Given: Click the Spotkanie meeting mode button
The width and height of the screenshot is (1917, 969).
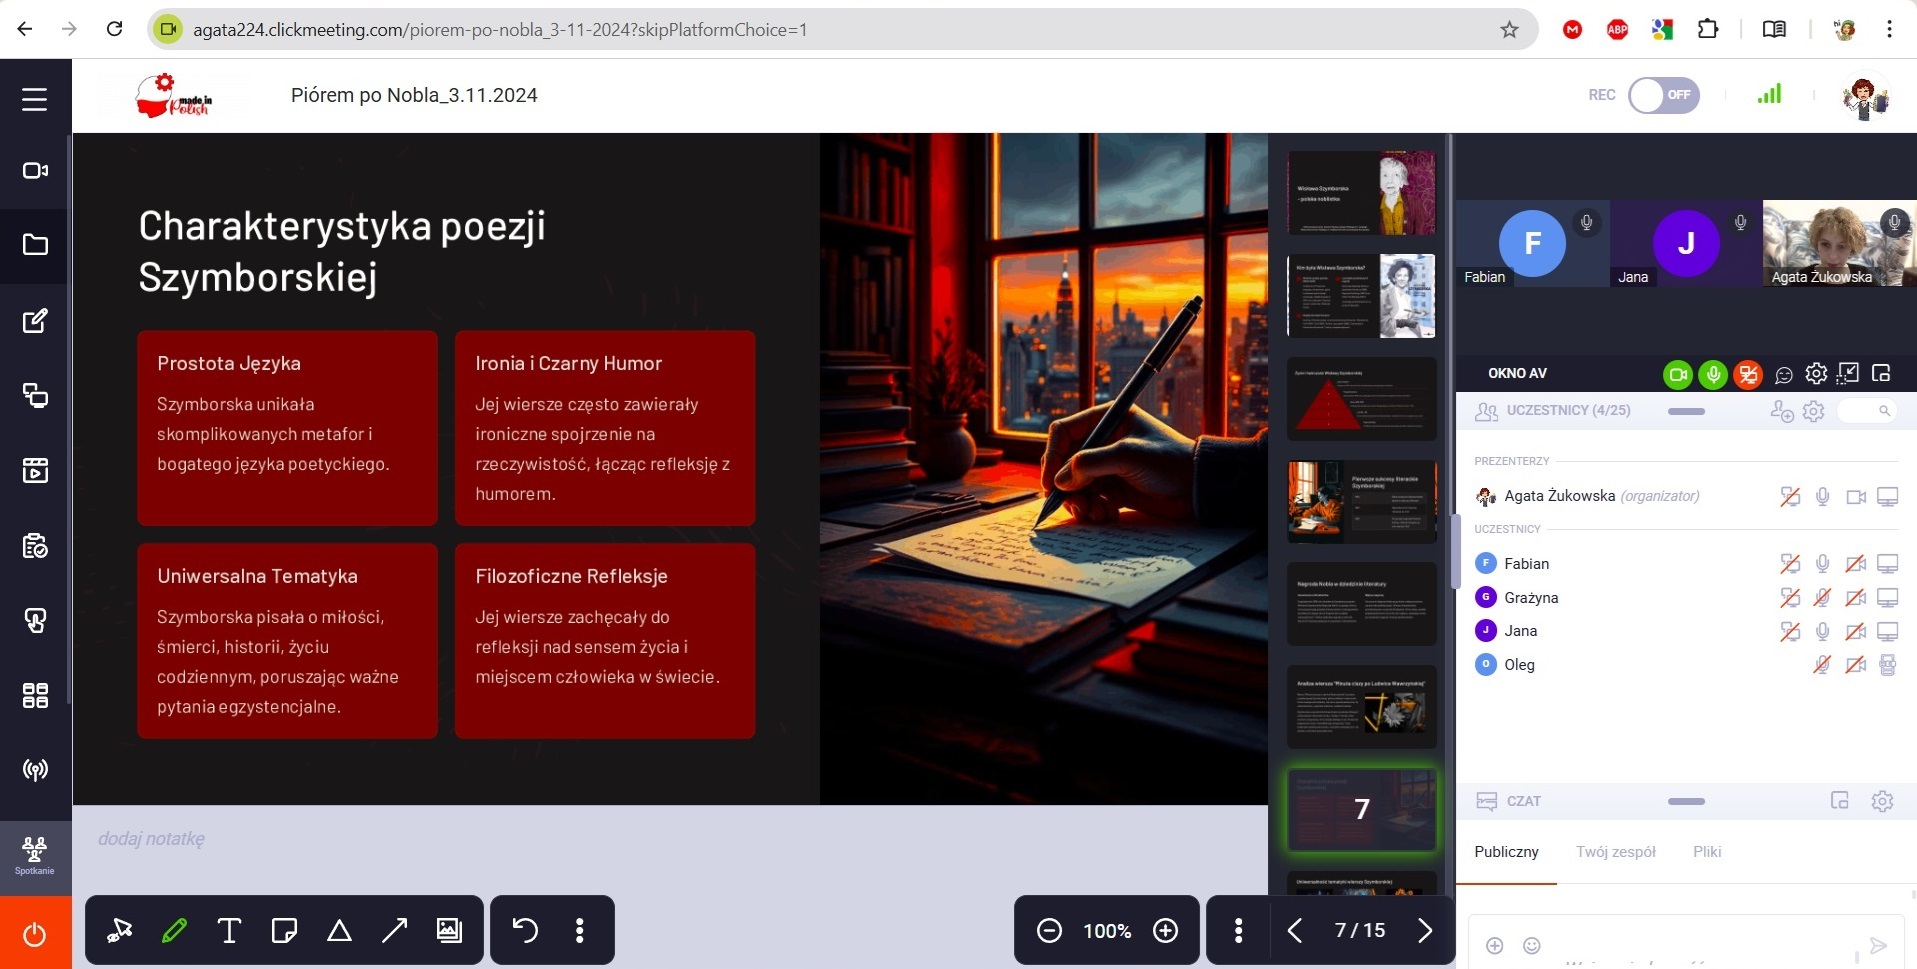Looking at the screenshot, I should pos(35,857).
